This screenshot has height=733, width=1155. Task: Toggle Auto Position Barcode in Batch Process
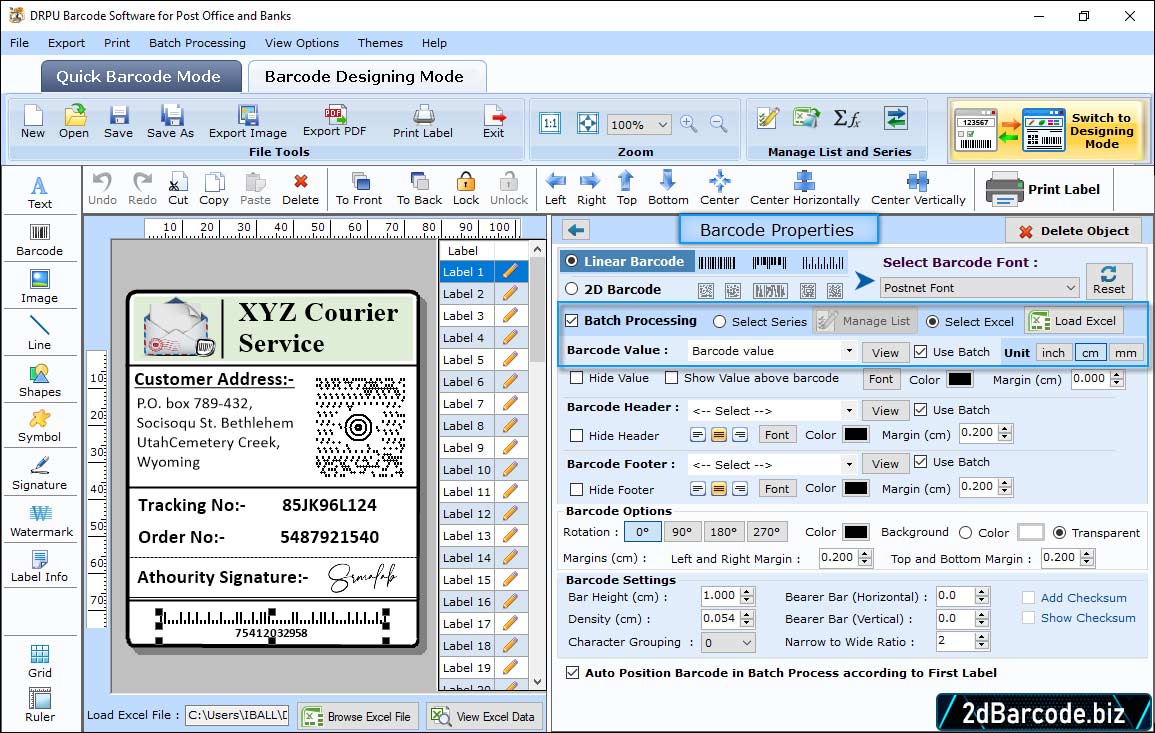572,673
